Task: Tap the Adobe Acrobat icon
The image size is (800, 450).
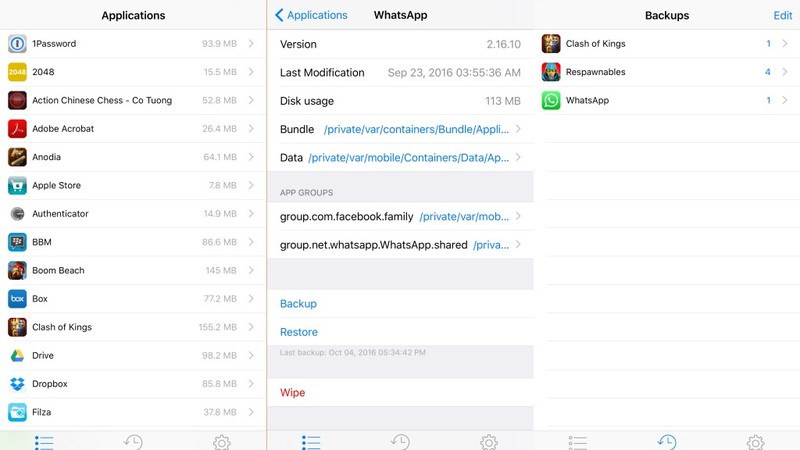Action: [17, 129]
